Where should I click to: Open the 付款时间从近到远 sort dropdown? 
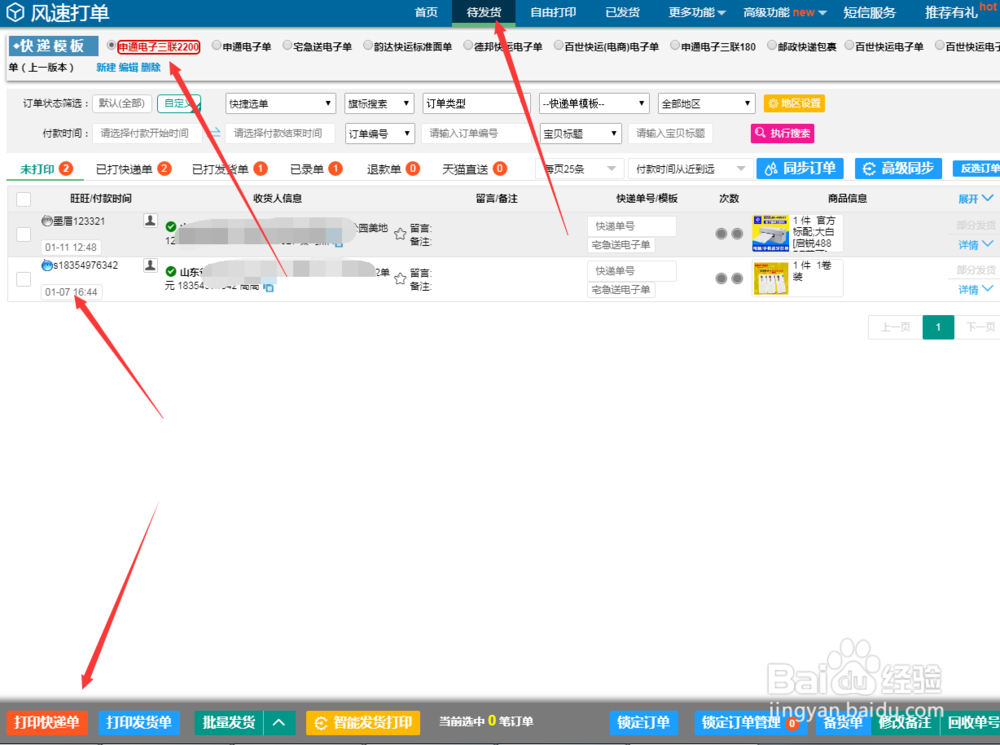tap(689, 169)
